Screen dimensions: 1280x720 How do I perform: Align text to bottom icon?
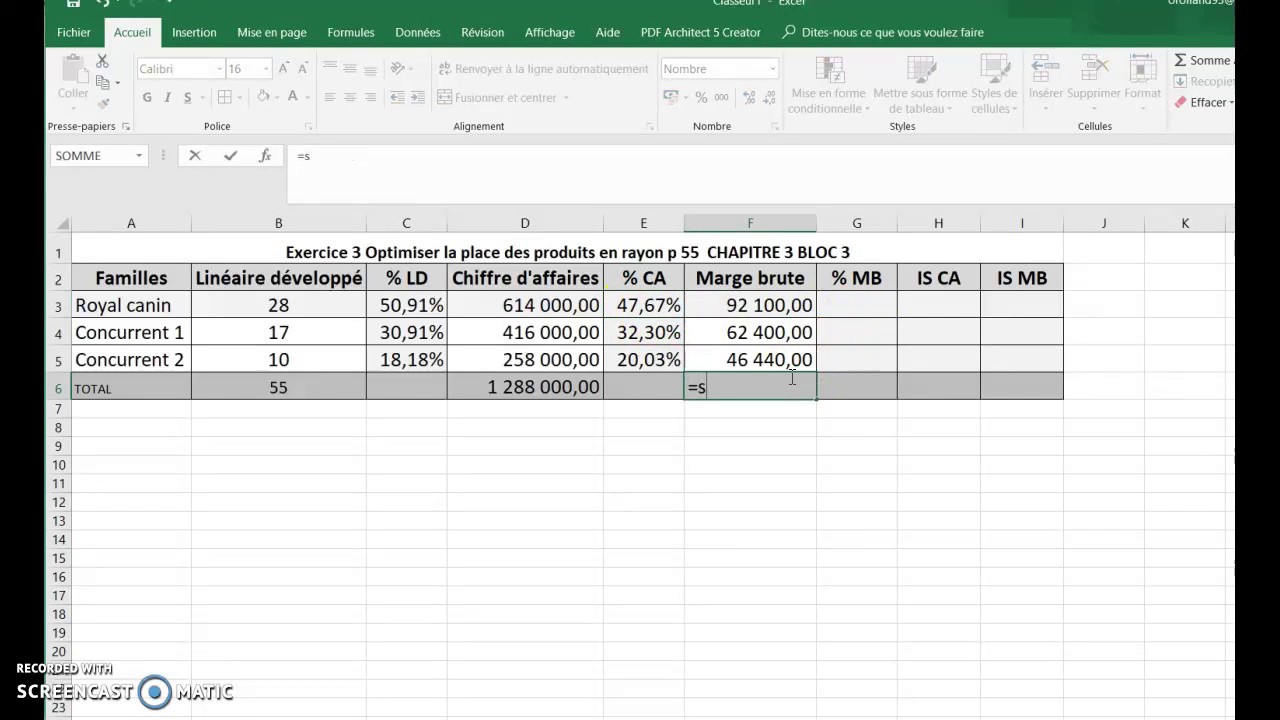pyautogui.click(x=370, y=69)
